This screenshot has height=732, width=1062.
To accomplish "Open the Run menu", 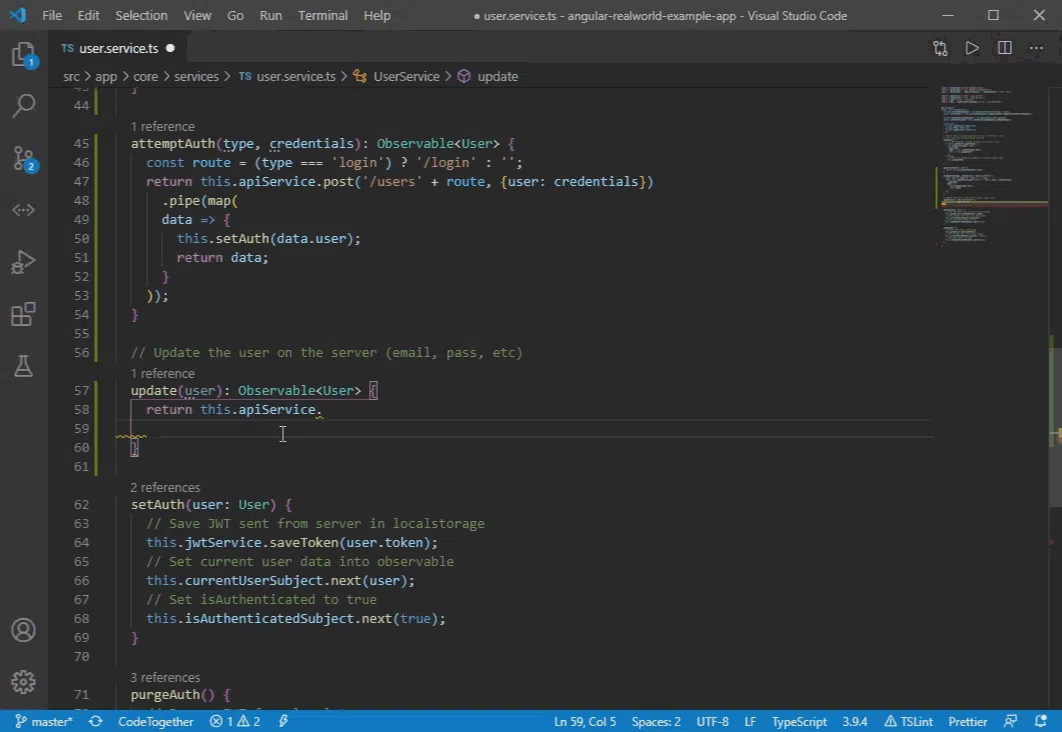I will click(270, 15).
